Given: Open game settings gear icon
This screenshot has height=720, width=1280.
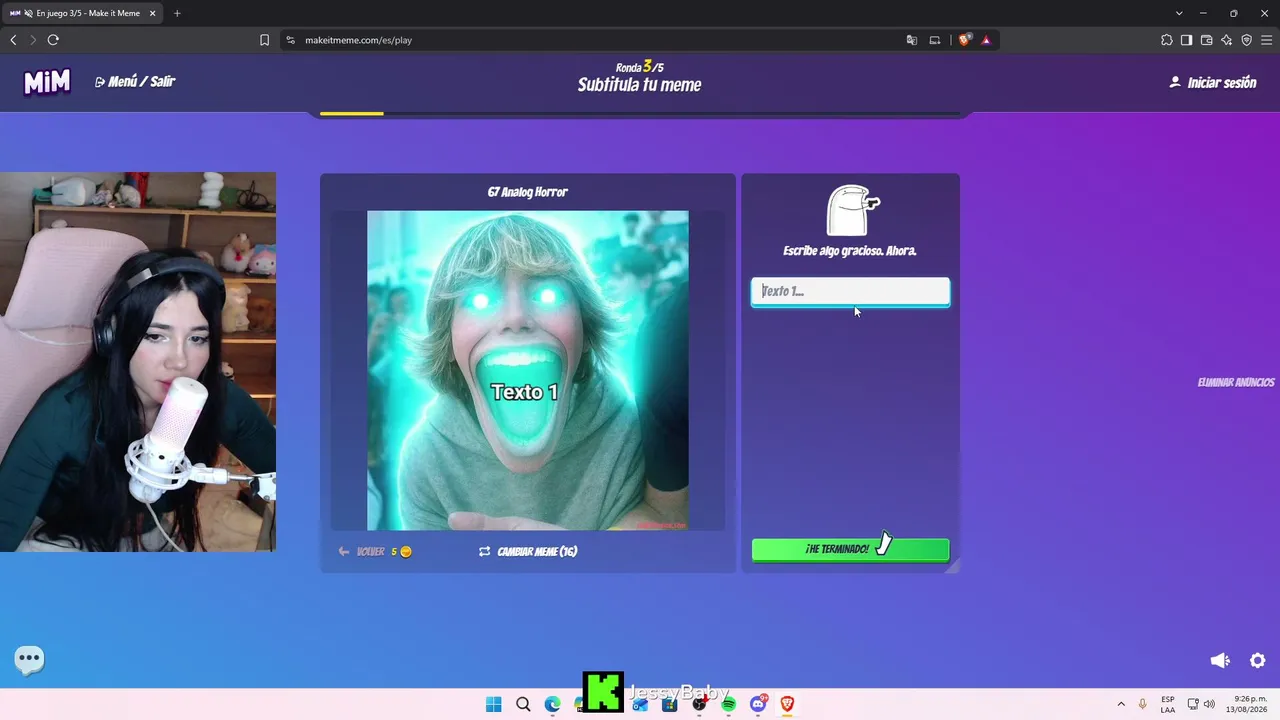Looking at the screenshot, I should point(1258,660).
